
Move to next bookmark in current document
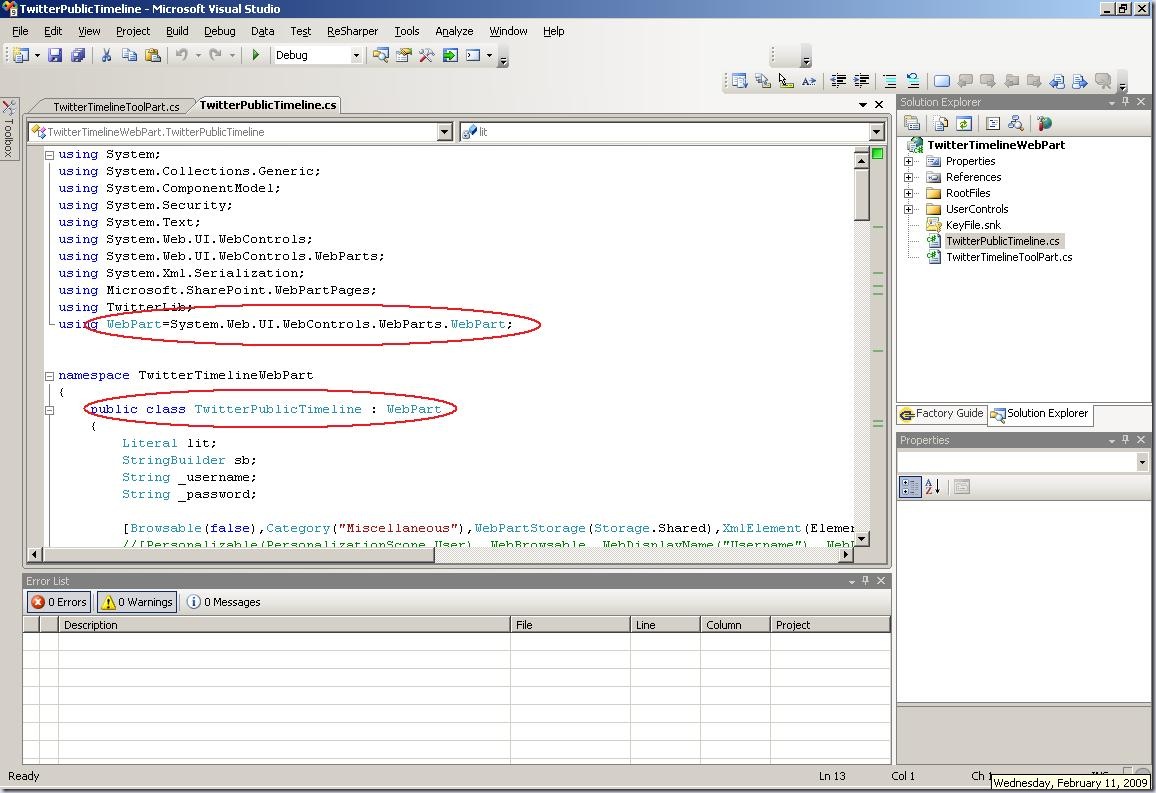tap(1080, 81)
